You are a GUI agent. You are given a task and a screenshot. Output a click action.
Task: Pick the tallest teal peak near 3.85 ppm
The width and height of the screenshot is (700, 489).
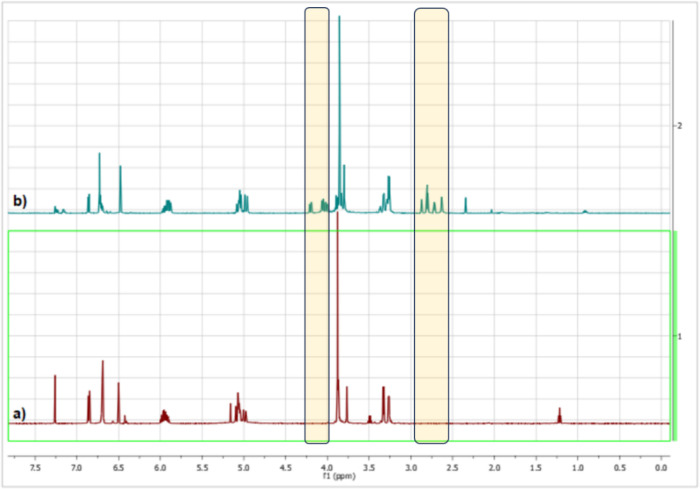point(339,112)
